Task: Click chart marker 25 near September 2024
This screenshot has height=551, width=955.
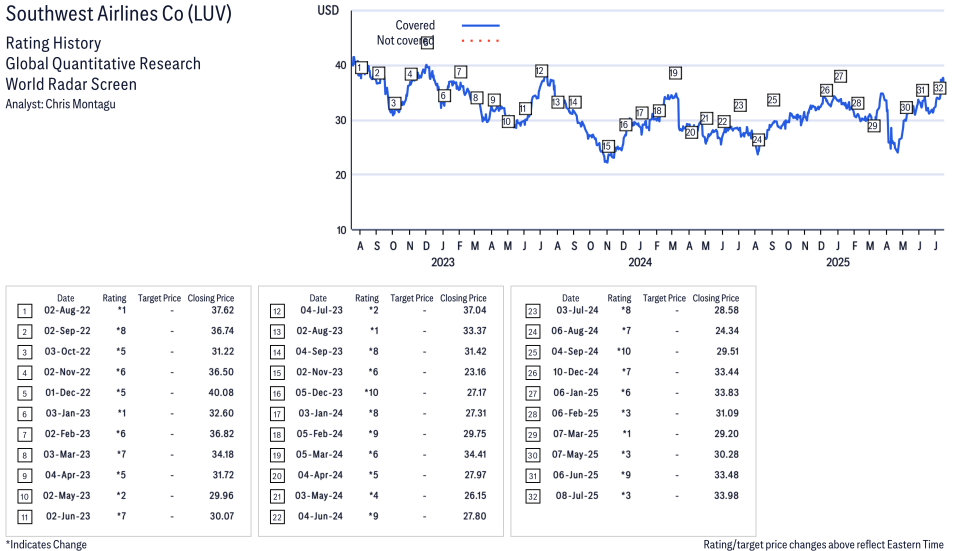Action: pyautogui.click(x=773, y=100)
